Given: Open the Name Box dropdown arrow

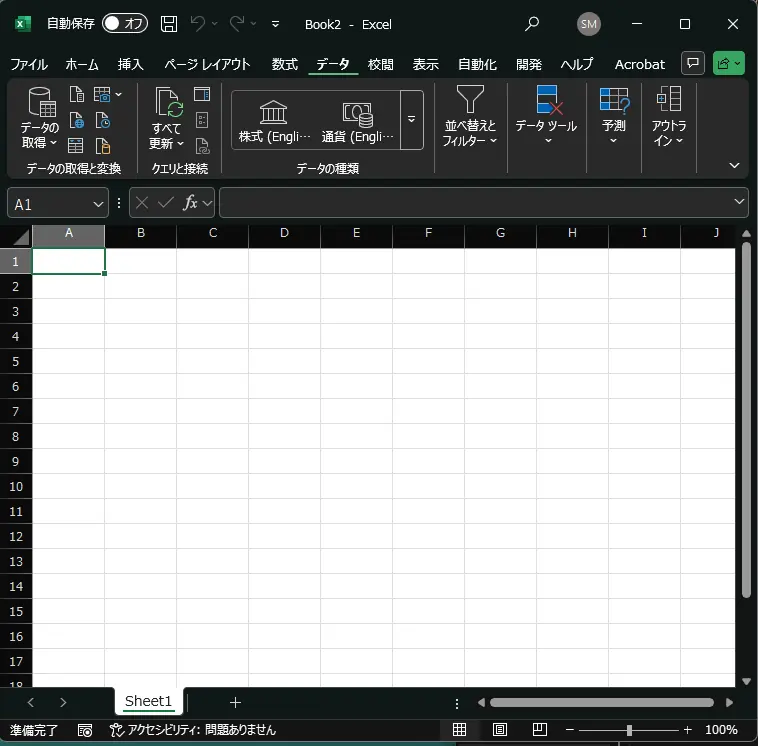Looking at the screenshot, I should (x=98, y=204).
